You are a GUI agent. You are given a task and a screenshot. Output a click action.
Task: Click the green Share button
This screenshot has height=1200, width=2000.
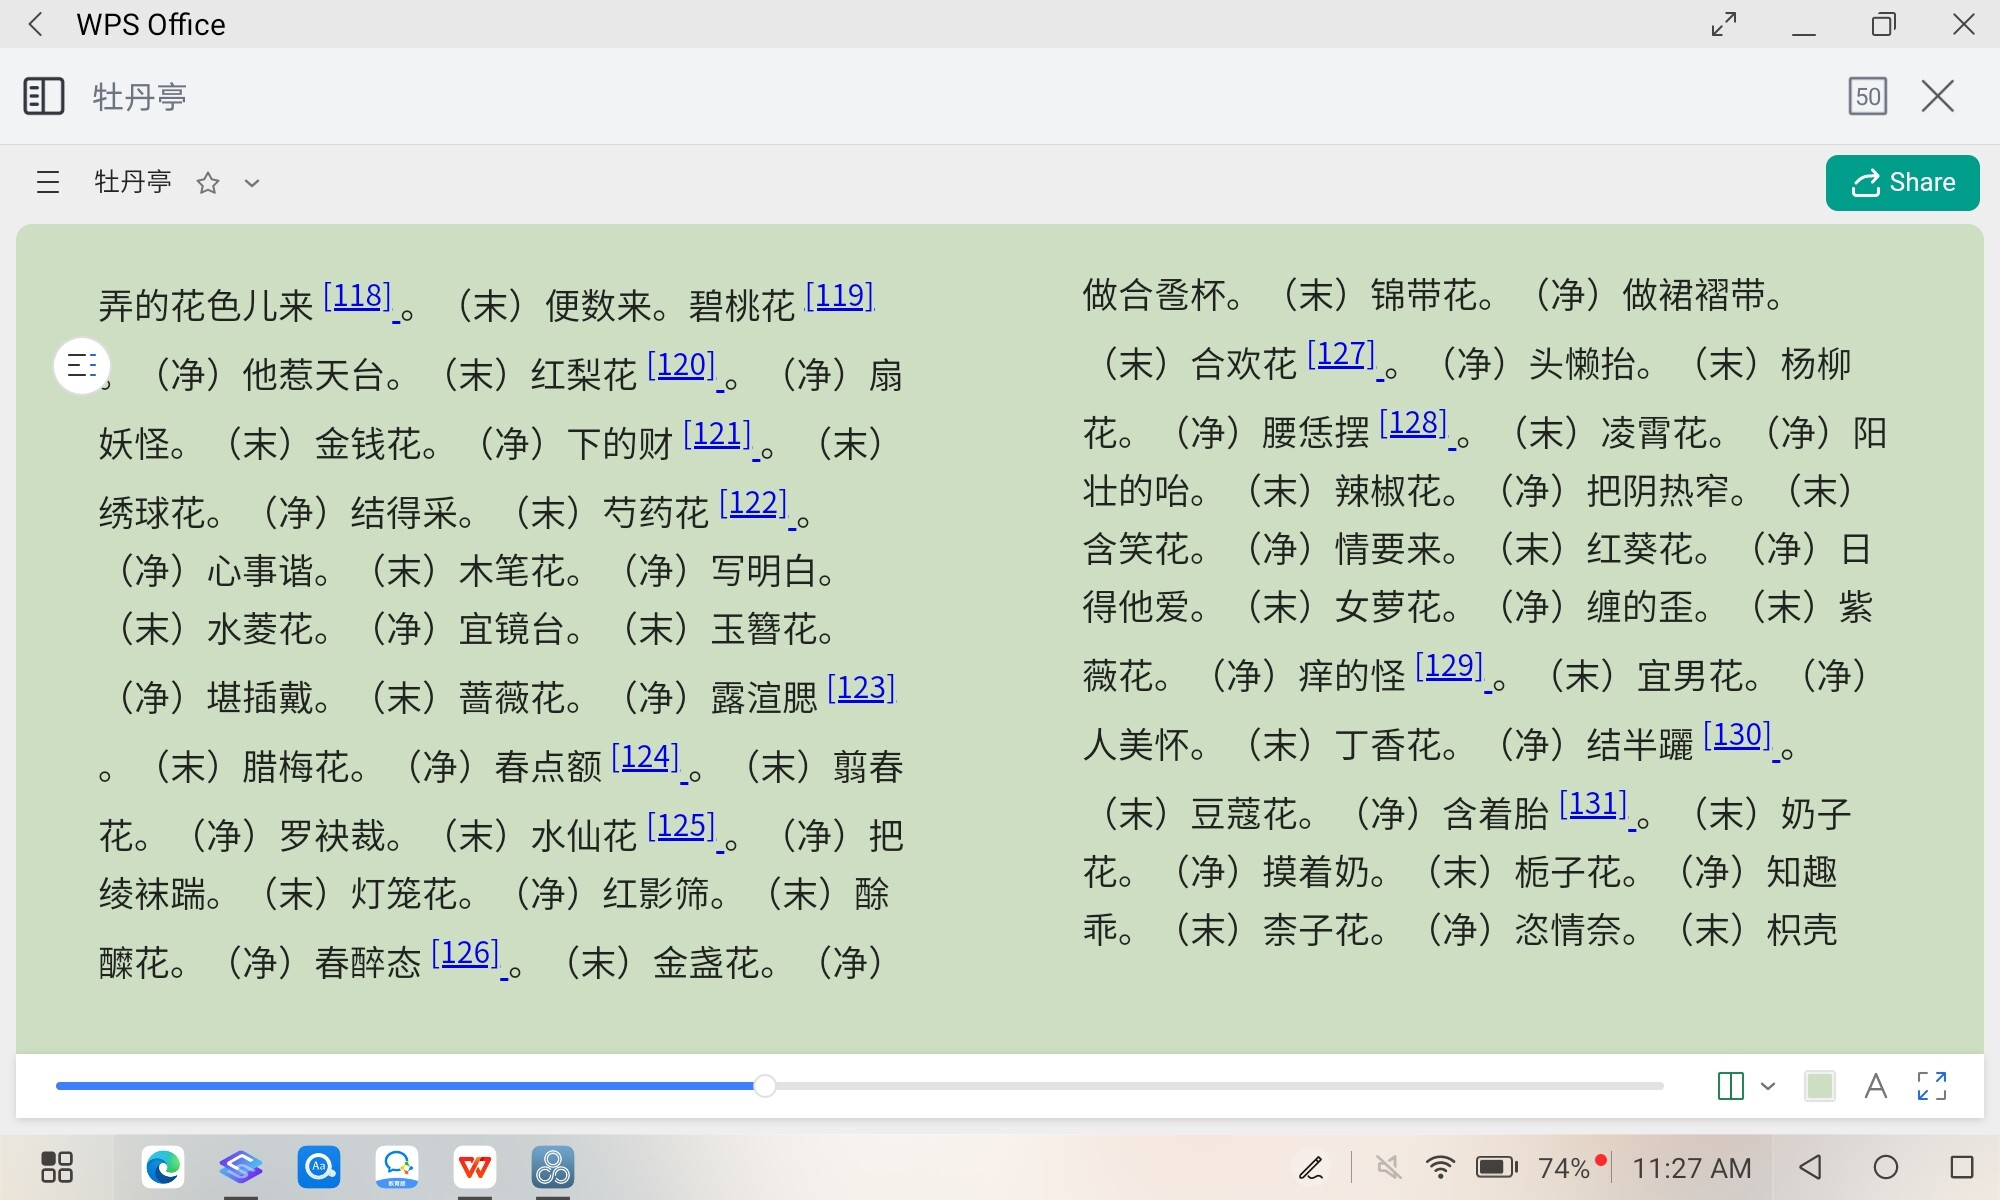point(1902,183)
